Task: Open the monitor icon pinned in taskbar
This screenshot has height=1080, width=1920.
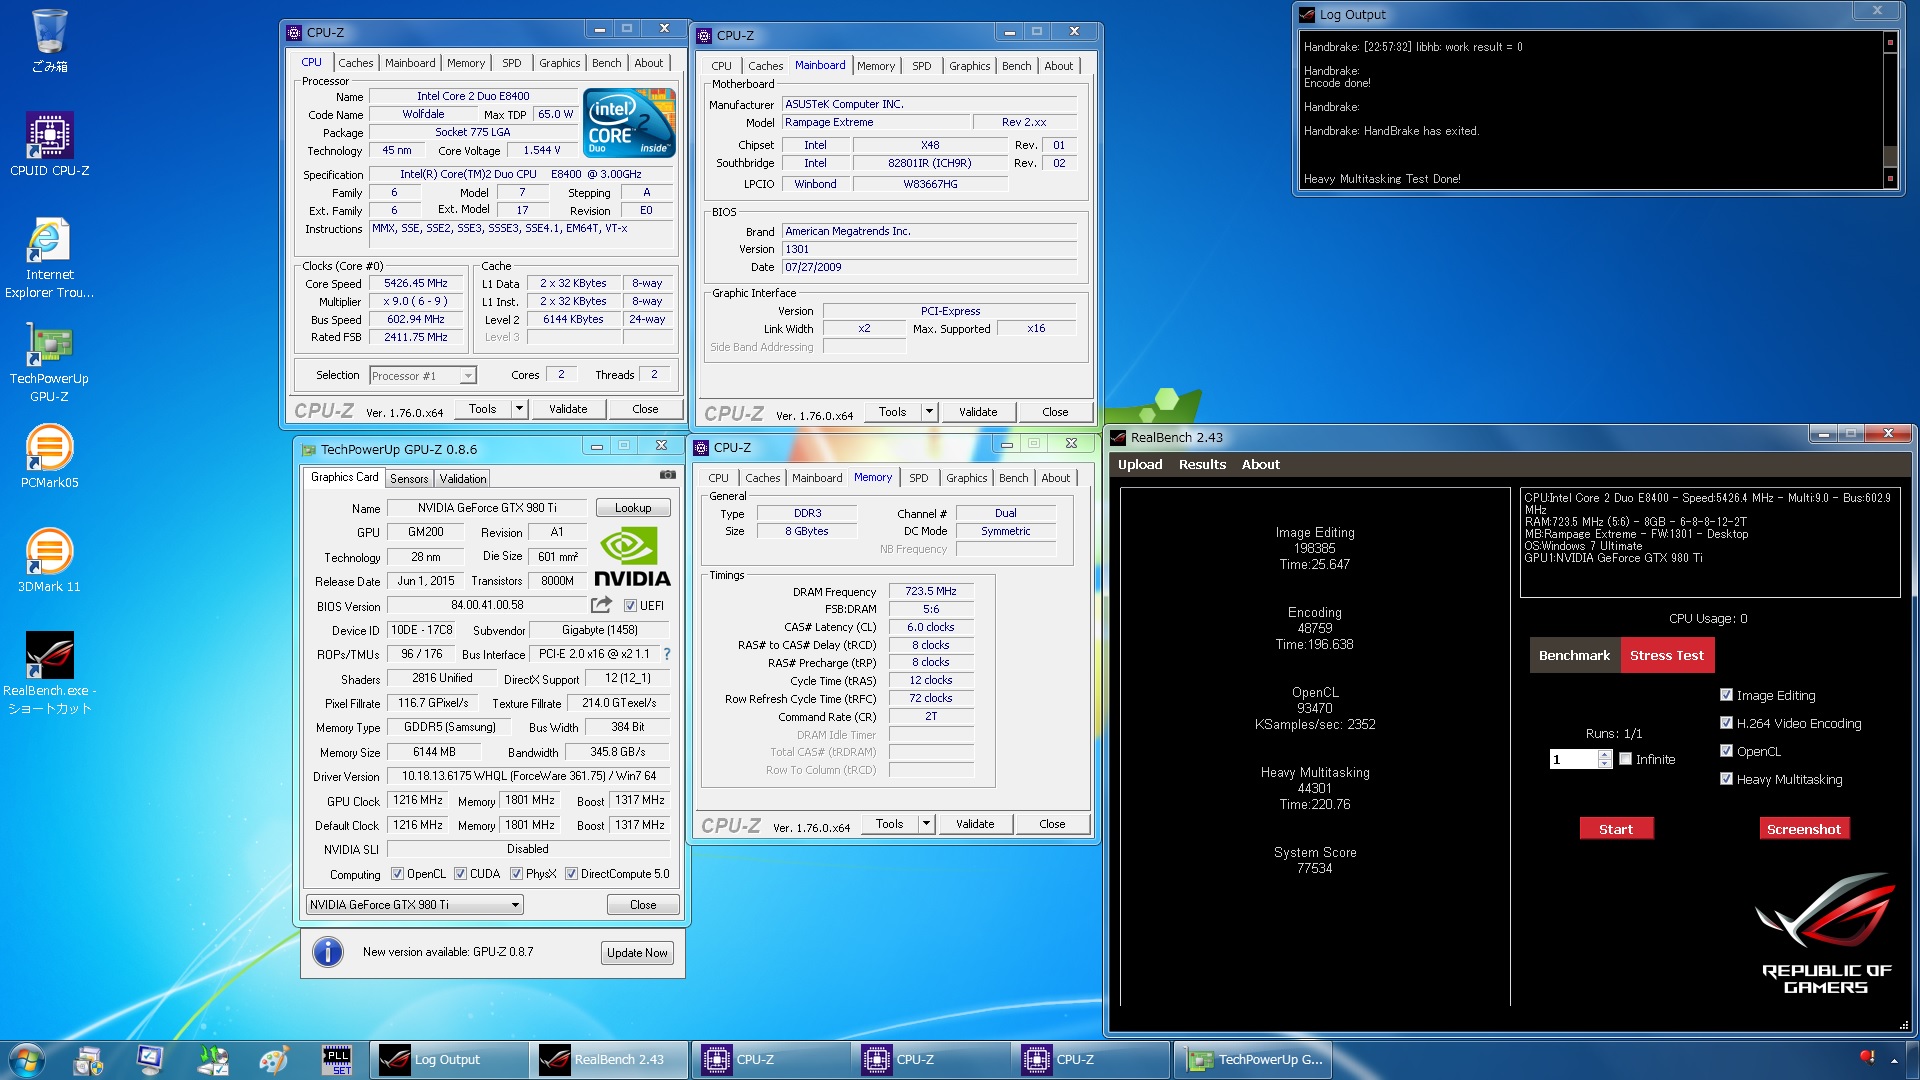Action: point(150,1060)
